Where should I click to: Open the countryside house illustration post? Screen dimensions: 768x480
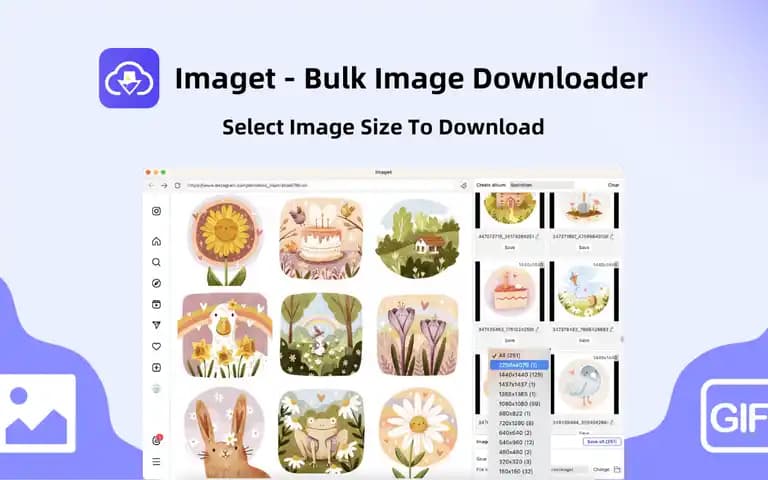(418, 238)
